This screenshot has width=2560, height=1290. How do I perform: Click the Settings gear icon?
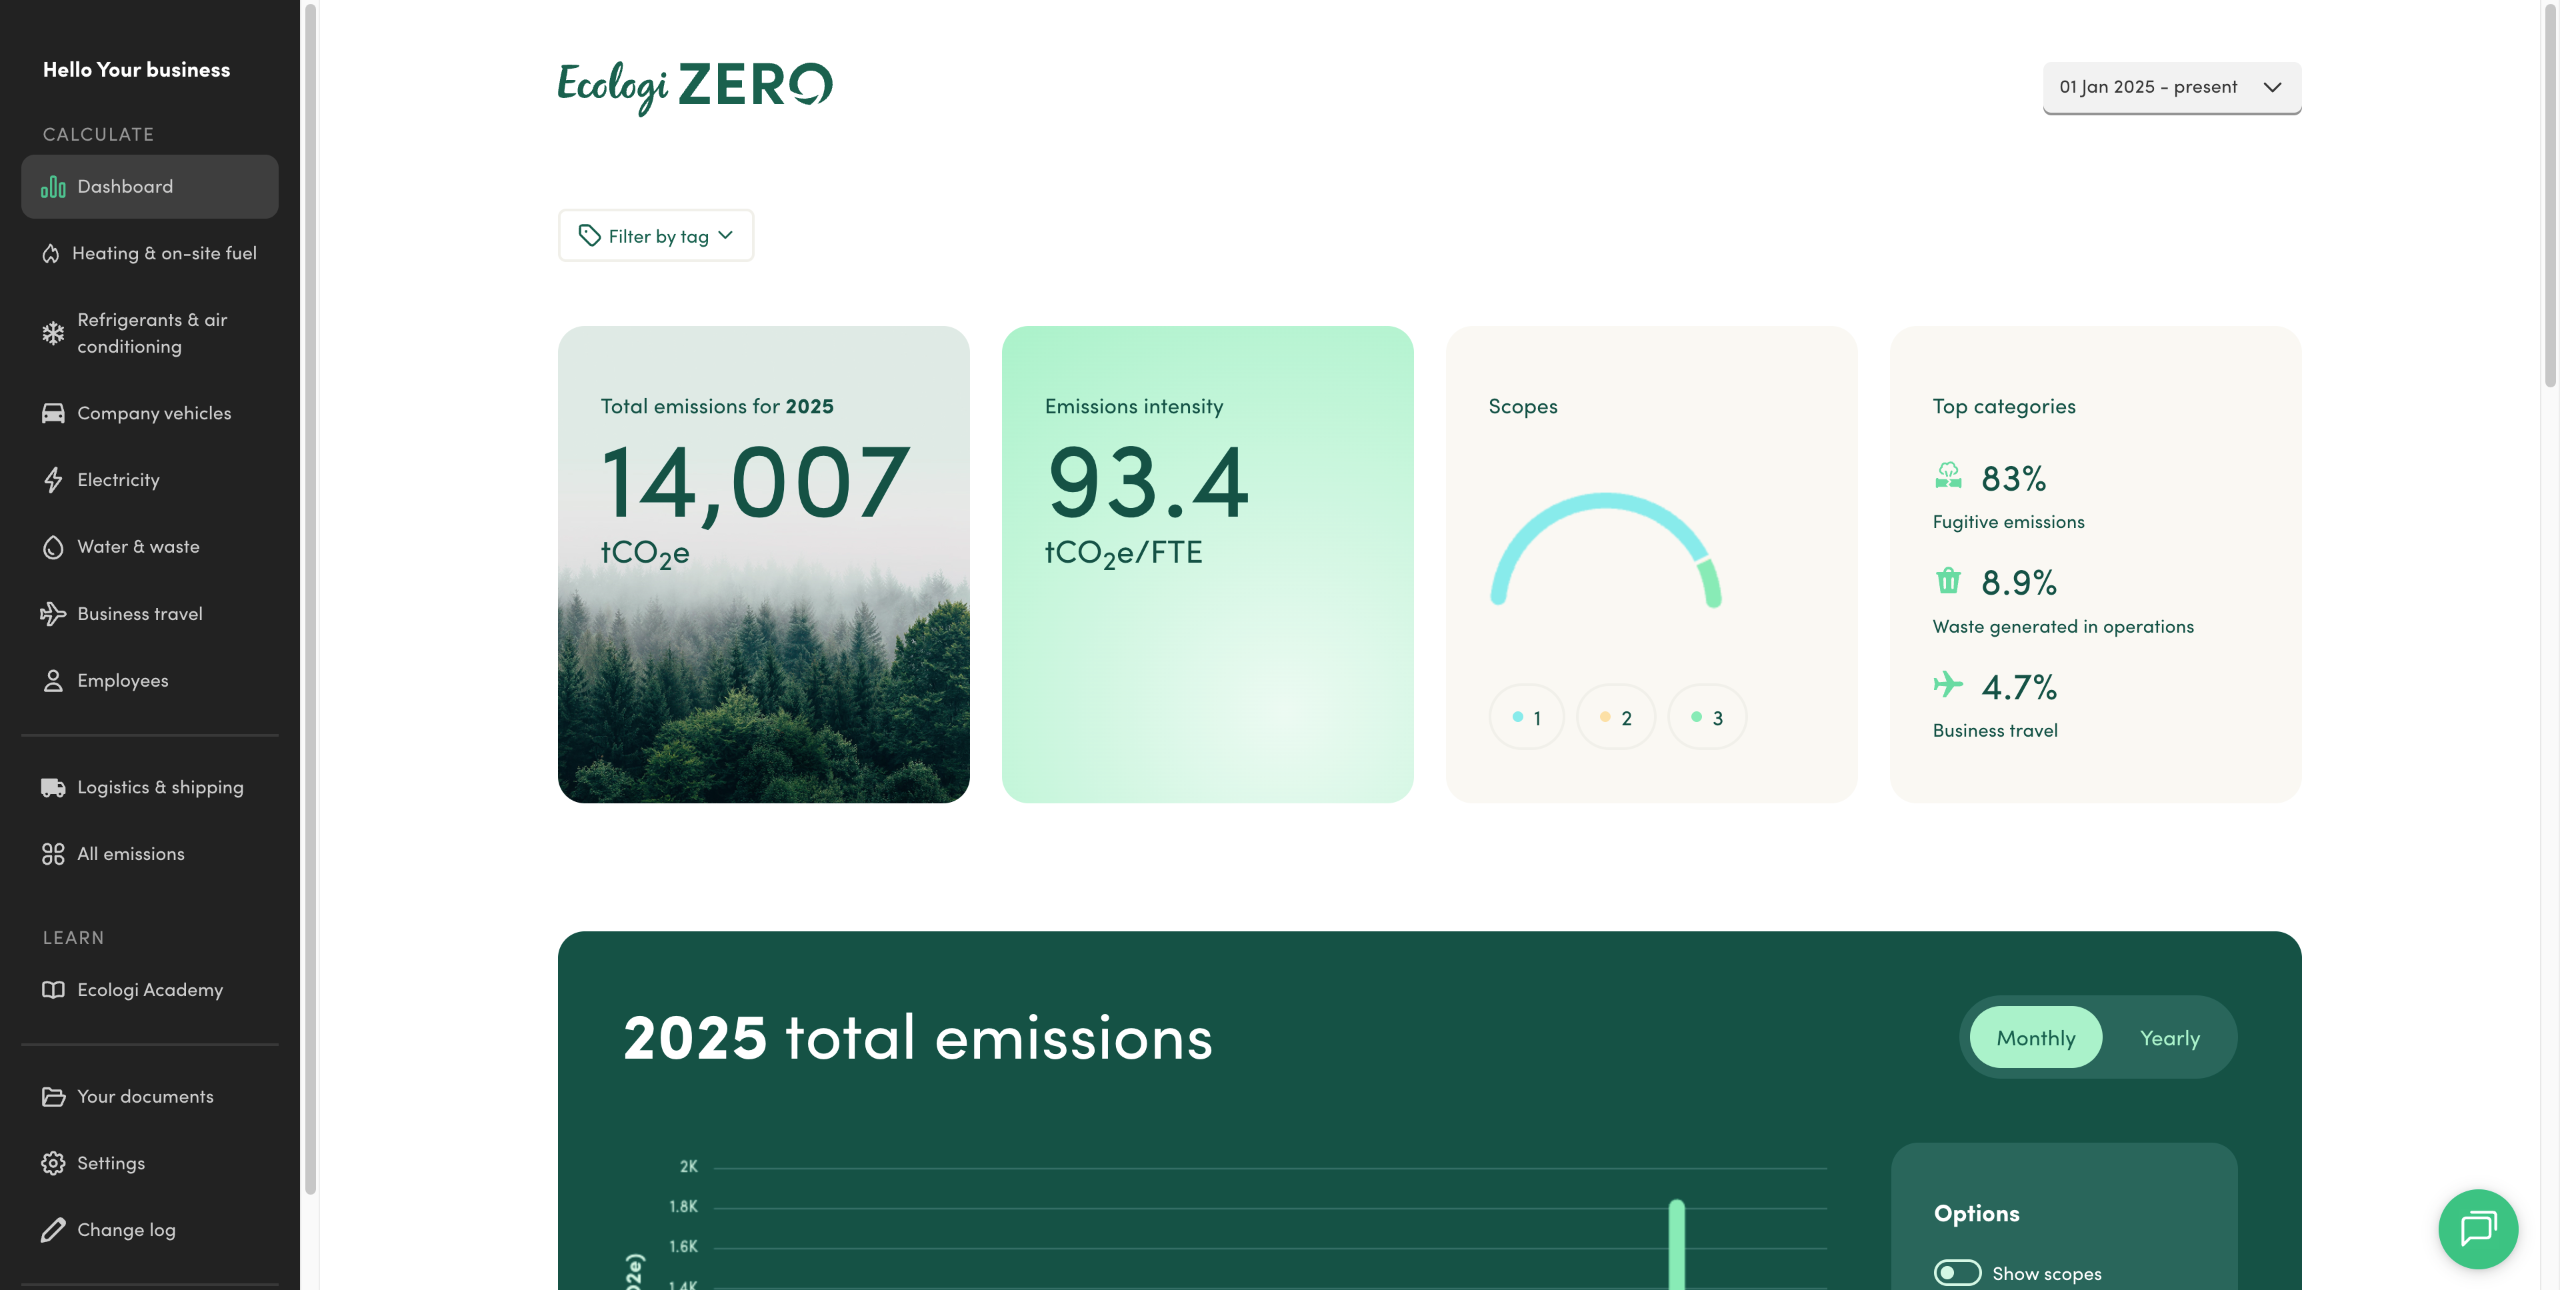tap(53, 1163)
